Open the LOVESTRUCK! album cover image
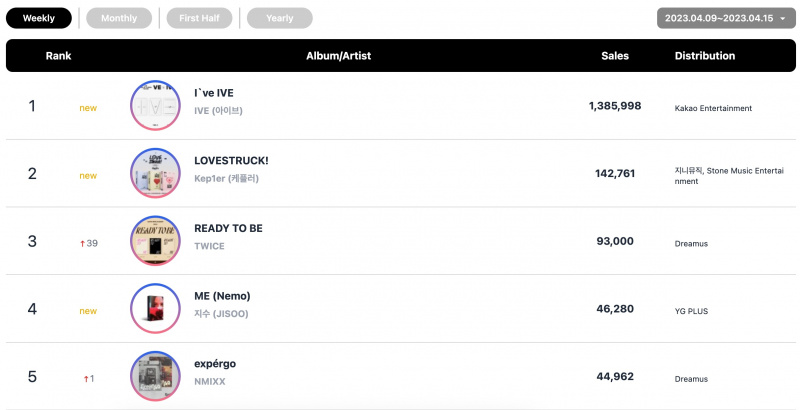Image resolution: width=800 pixels, height=410 pixels. point(156,173)
